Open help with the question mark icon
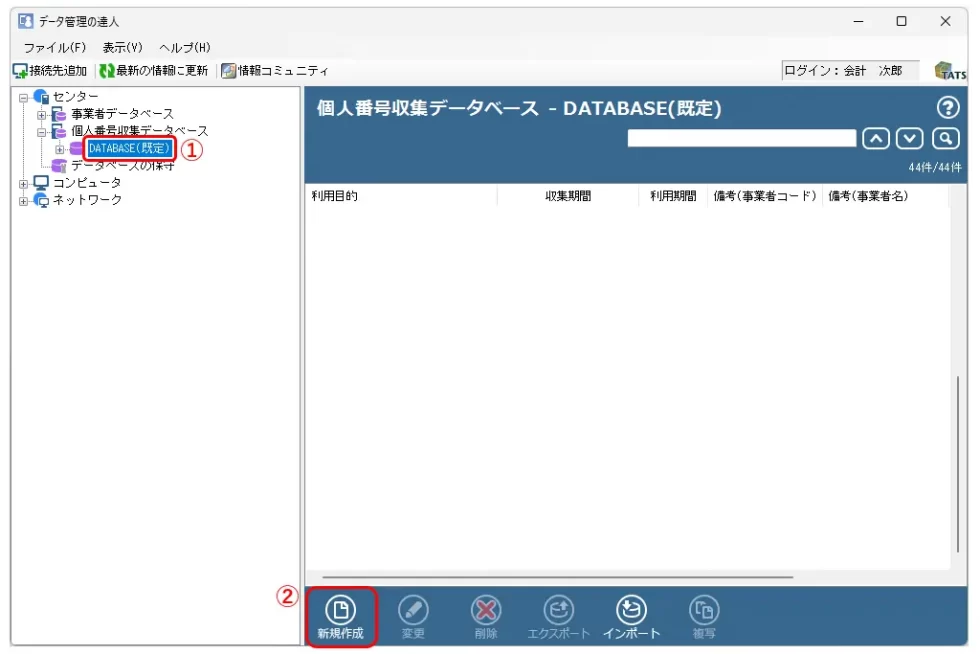Screen dimensions: 980x654 [947, 108]
